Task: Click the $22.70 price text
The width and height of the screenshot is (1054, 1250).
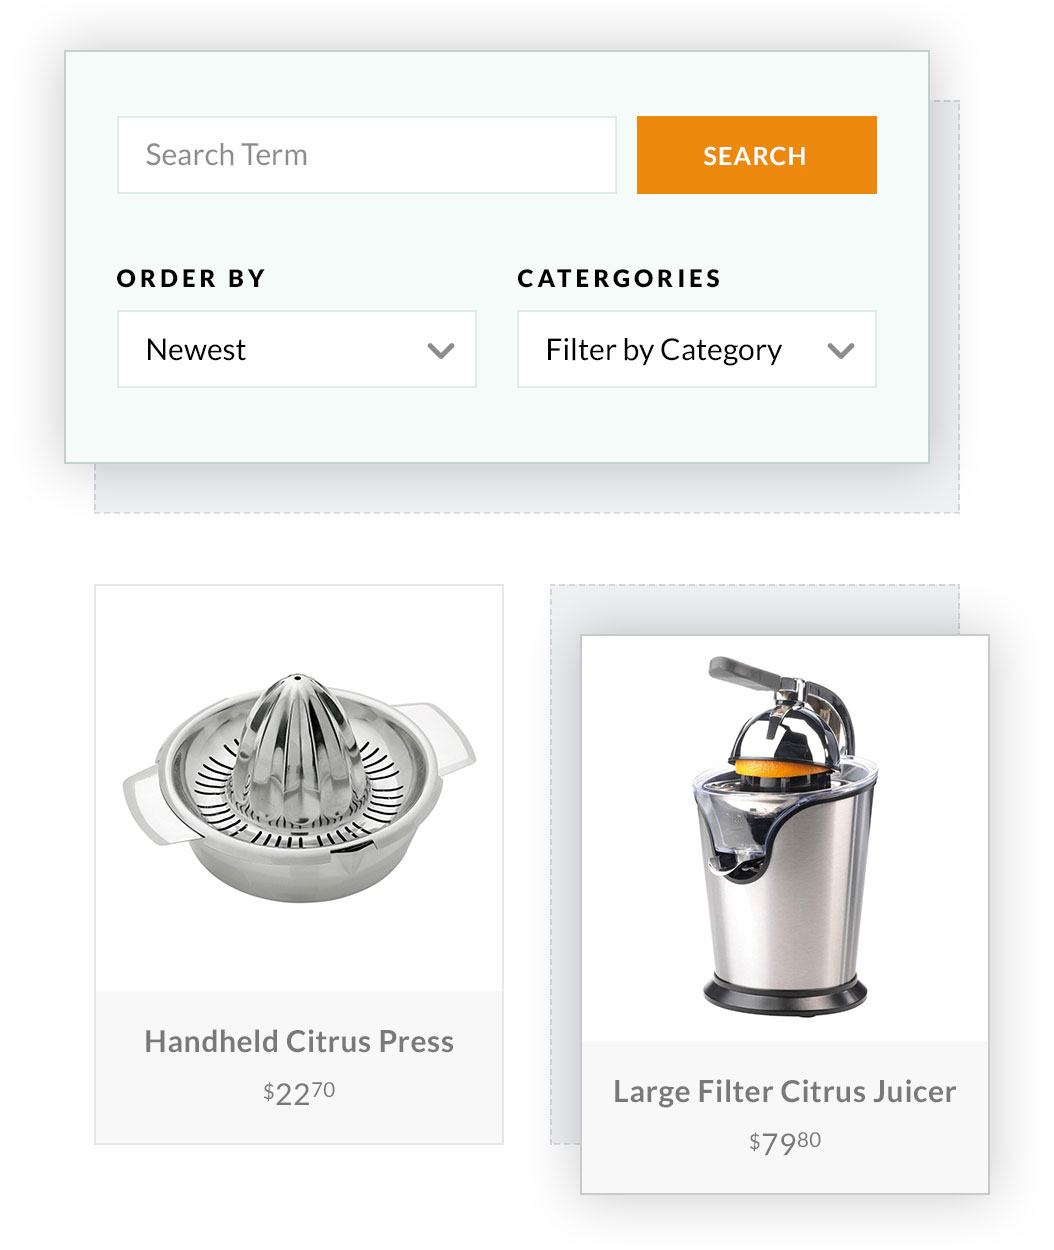Action: tap(299, 1092)
